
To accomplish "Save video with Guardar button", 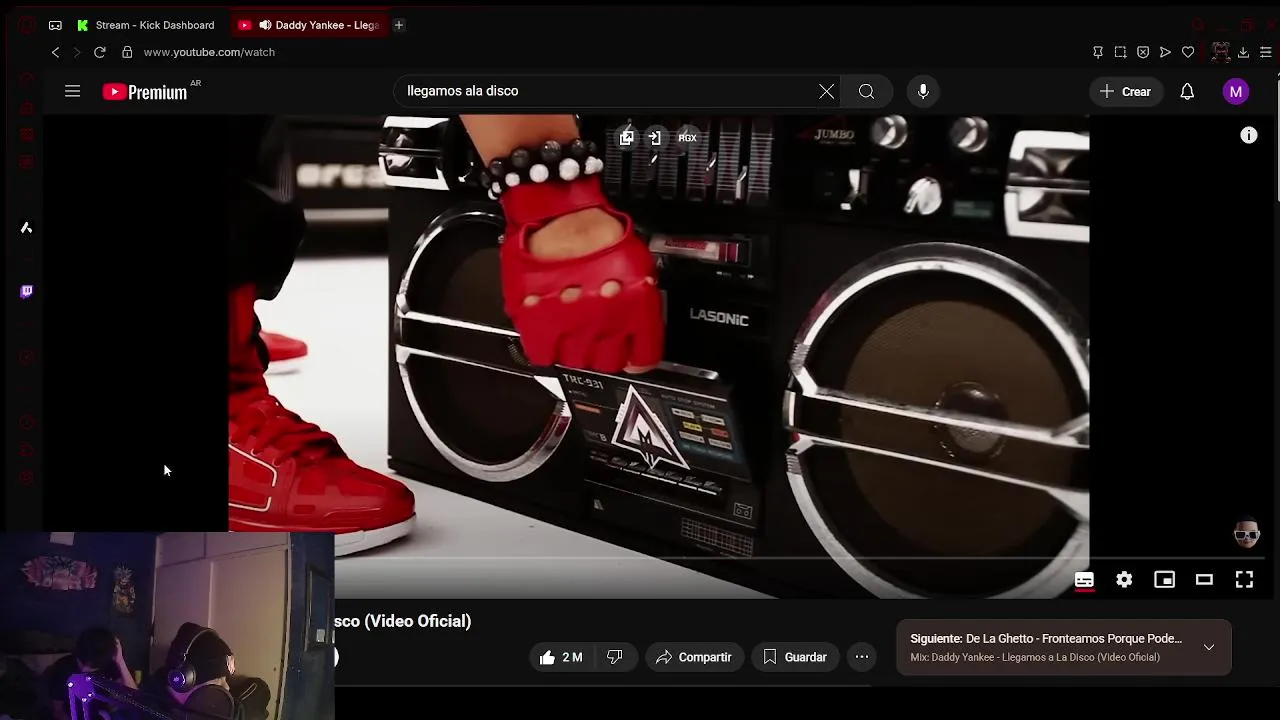I will pyautogui.click(x=795, y=657).
